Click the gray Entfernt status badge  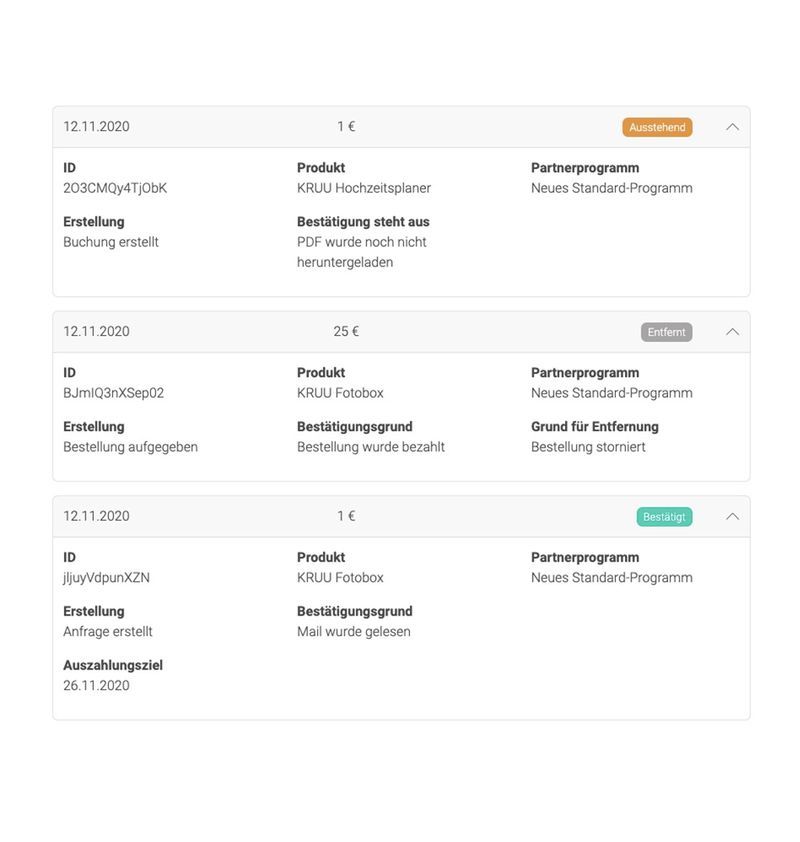pos(666,332)
